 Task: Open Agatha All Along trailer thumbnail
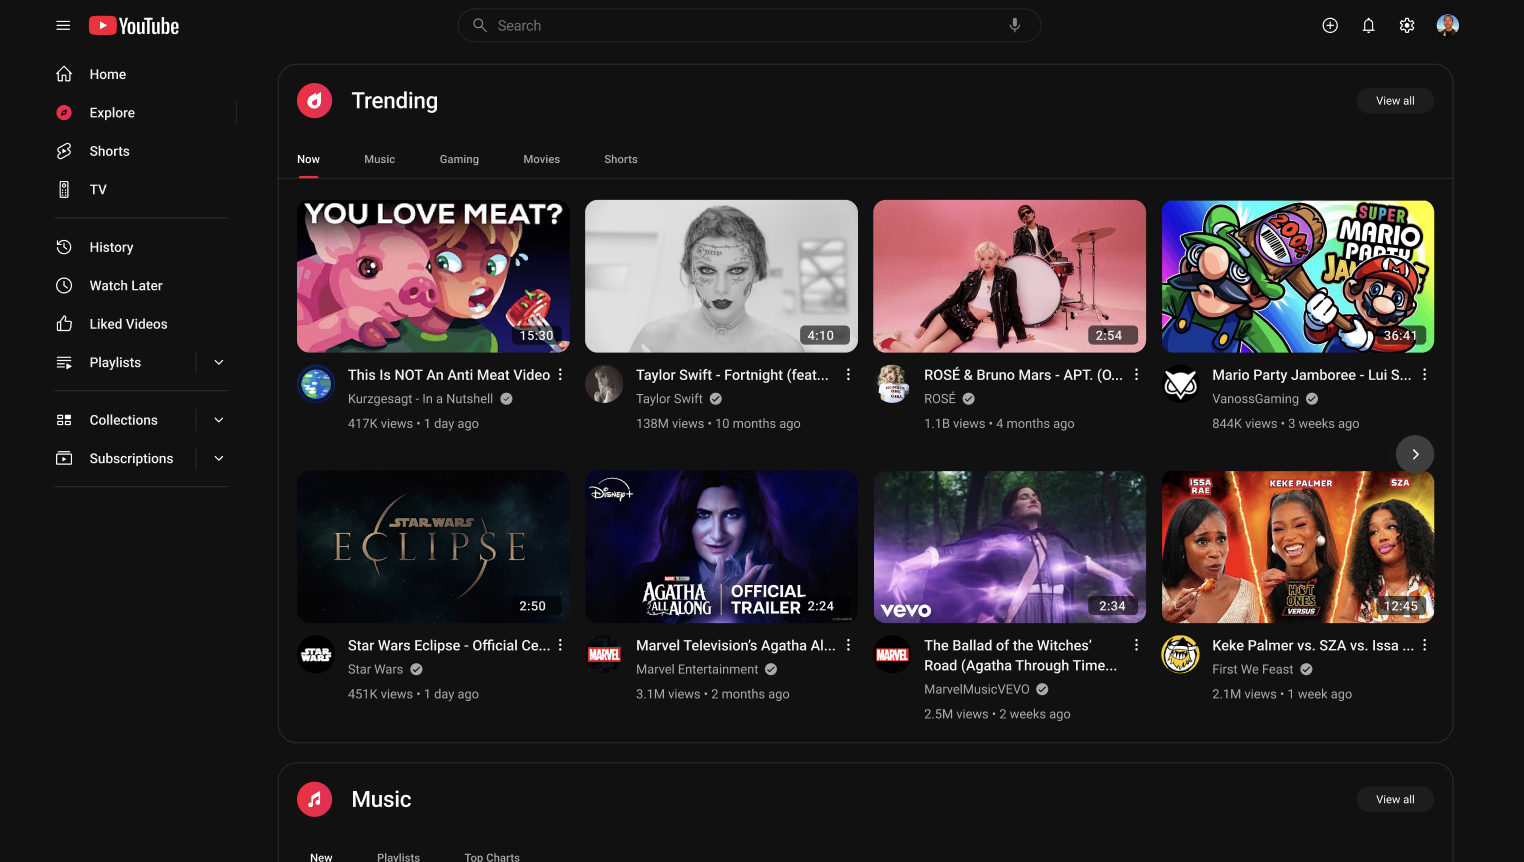click(721, 547)
